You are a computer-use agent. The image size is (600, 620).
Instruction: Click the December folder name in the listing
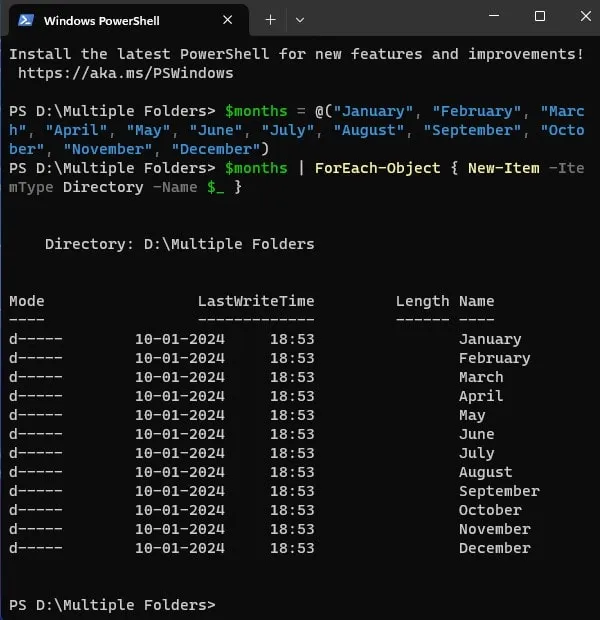[x=494, y=548]
